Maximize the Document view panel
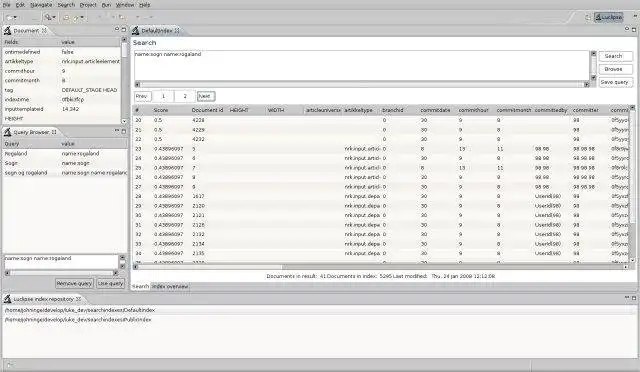The image size is (640, 372). pos(124,29)
